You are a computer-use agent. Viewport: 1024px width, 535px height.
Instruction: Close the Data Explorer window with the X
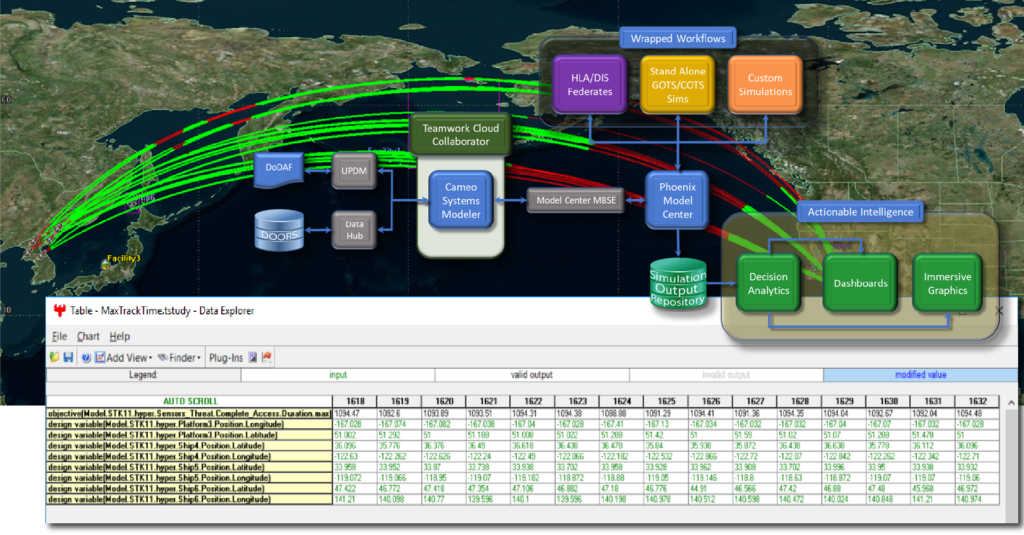coord(999,311)
